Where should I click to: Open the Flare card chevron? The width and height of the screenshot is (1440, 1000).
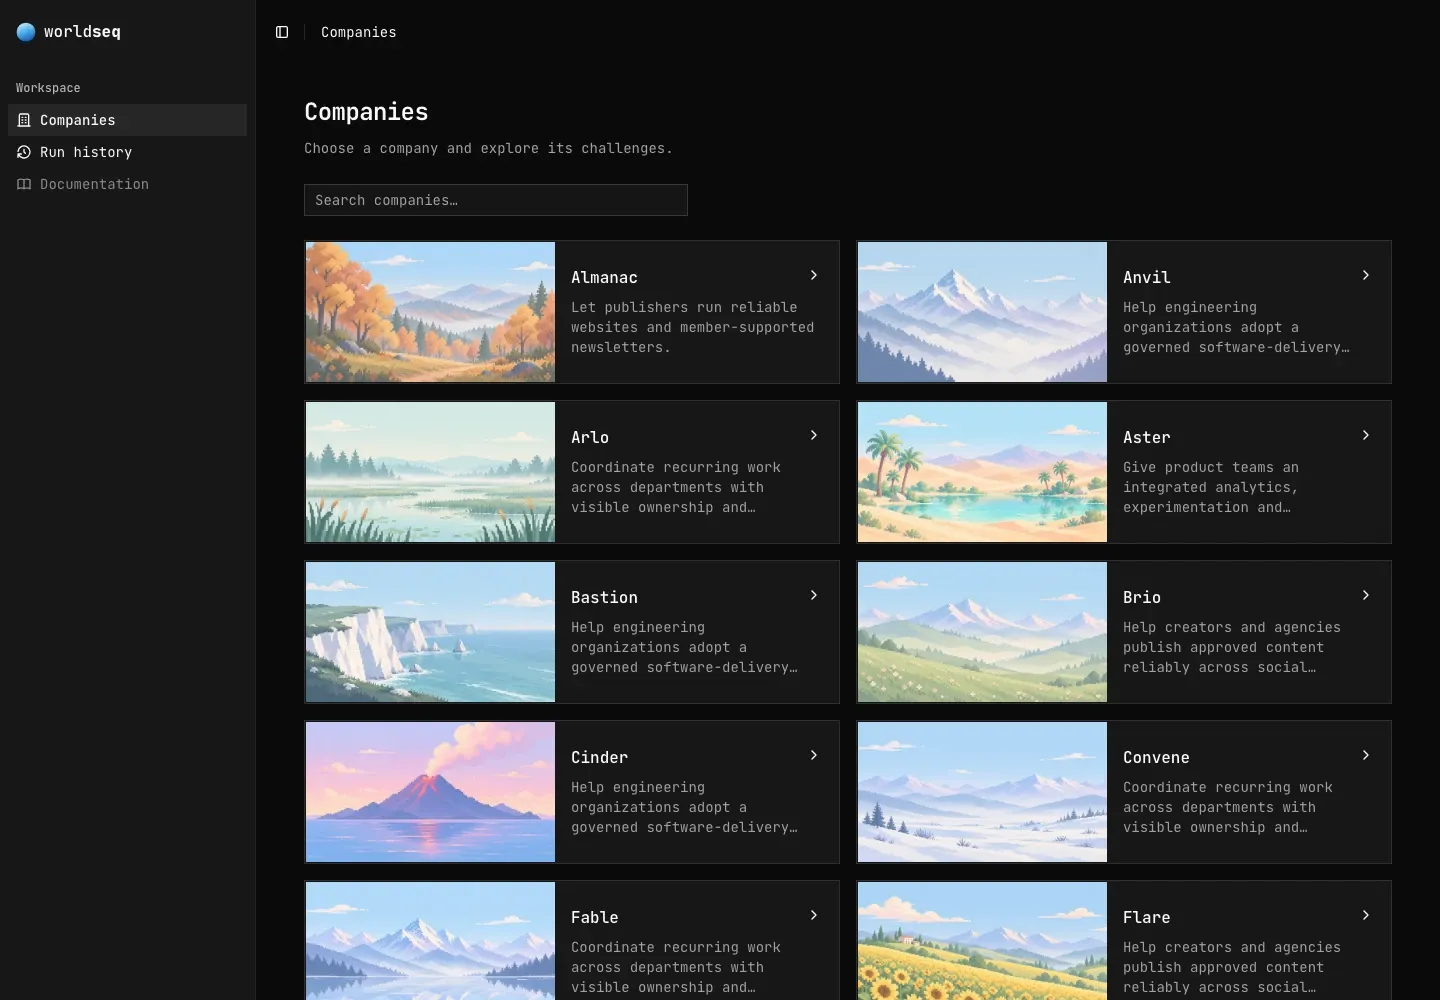(1366, 915)
